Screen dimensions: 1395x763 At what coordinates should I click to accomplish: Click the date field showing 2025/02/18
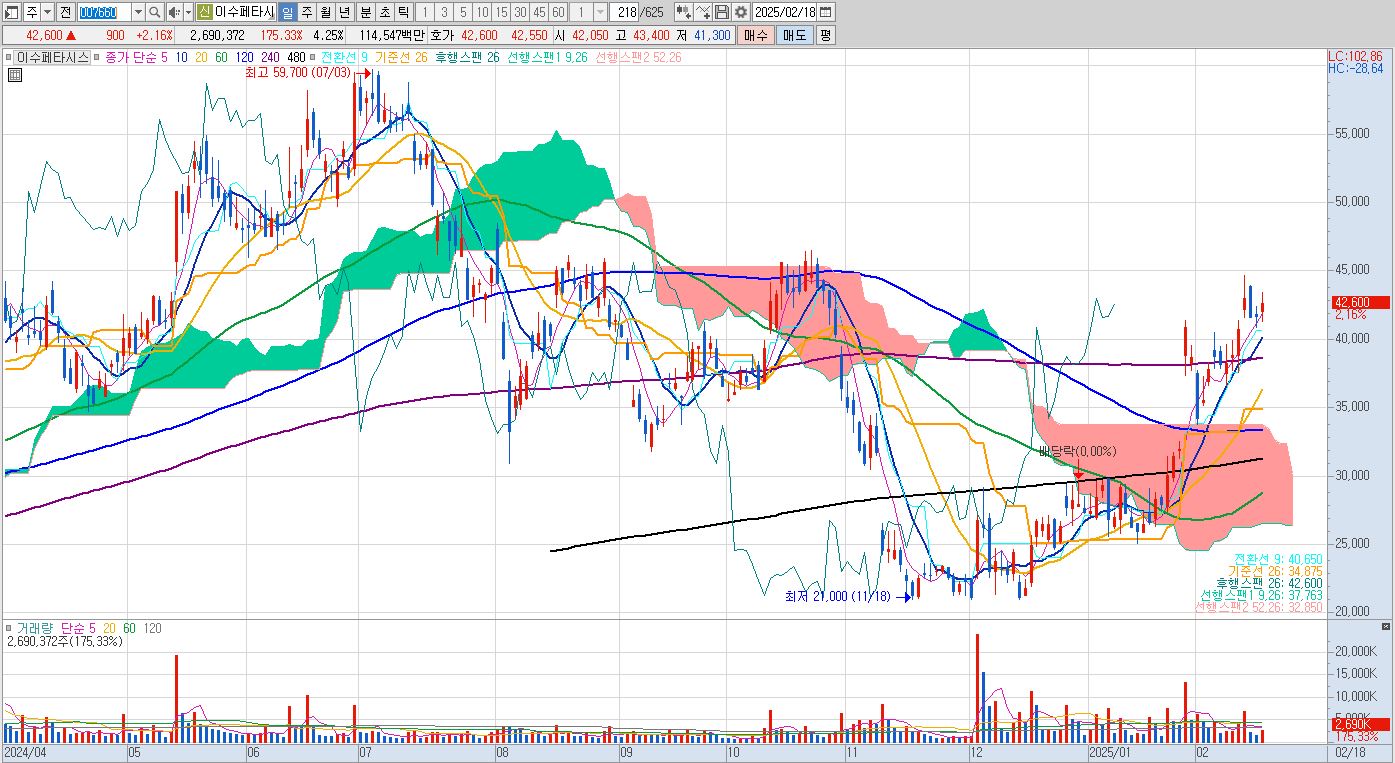pyautogui.click(x=784, y=12)
